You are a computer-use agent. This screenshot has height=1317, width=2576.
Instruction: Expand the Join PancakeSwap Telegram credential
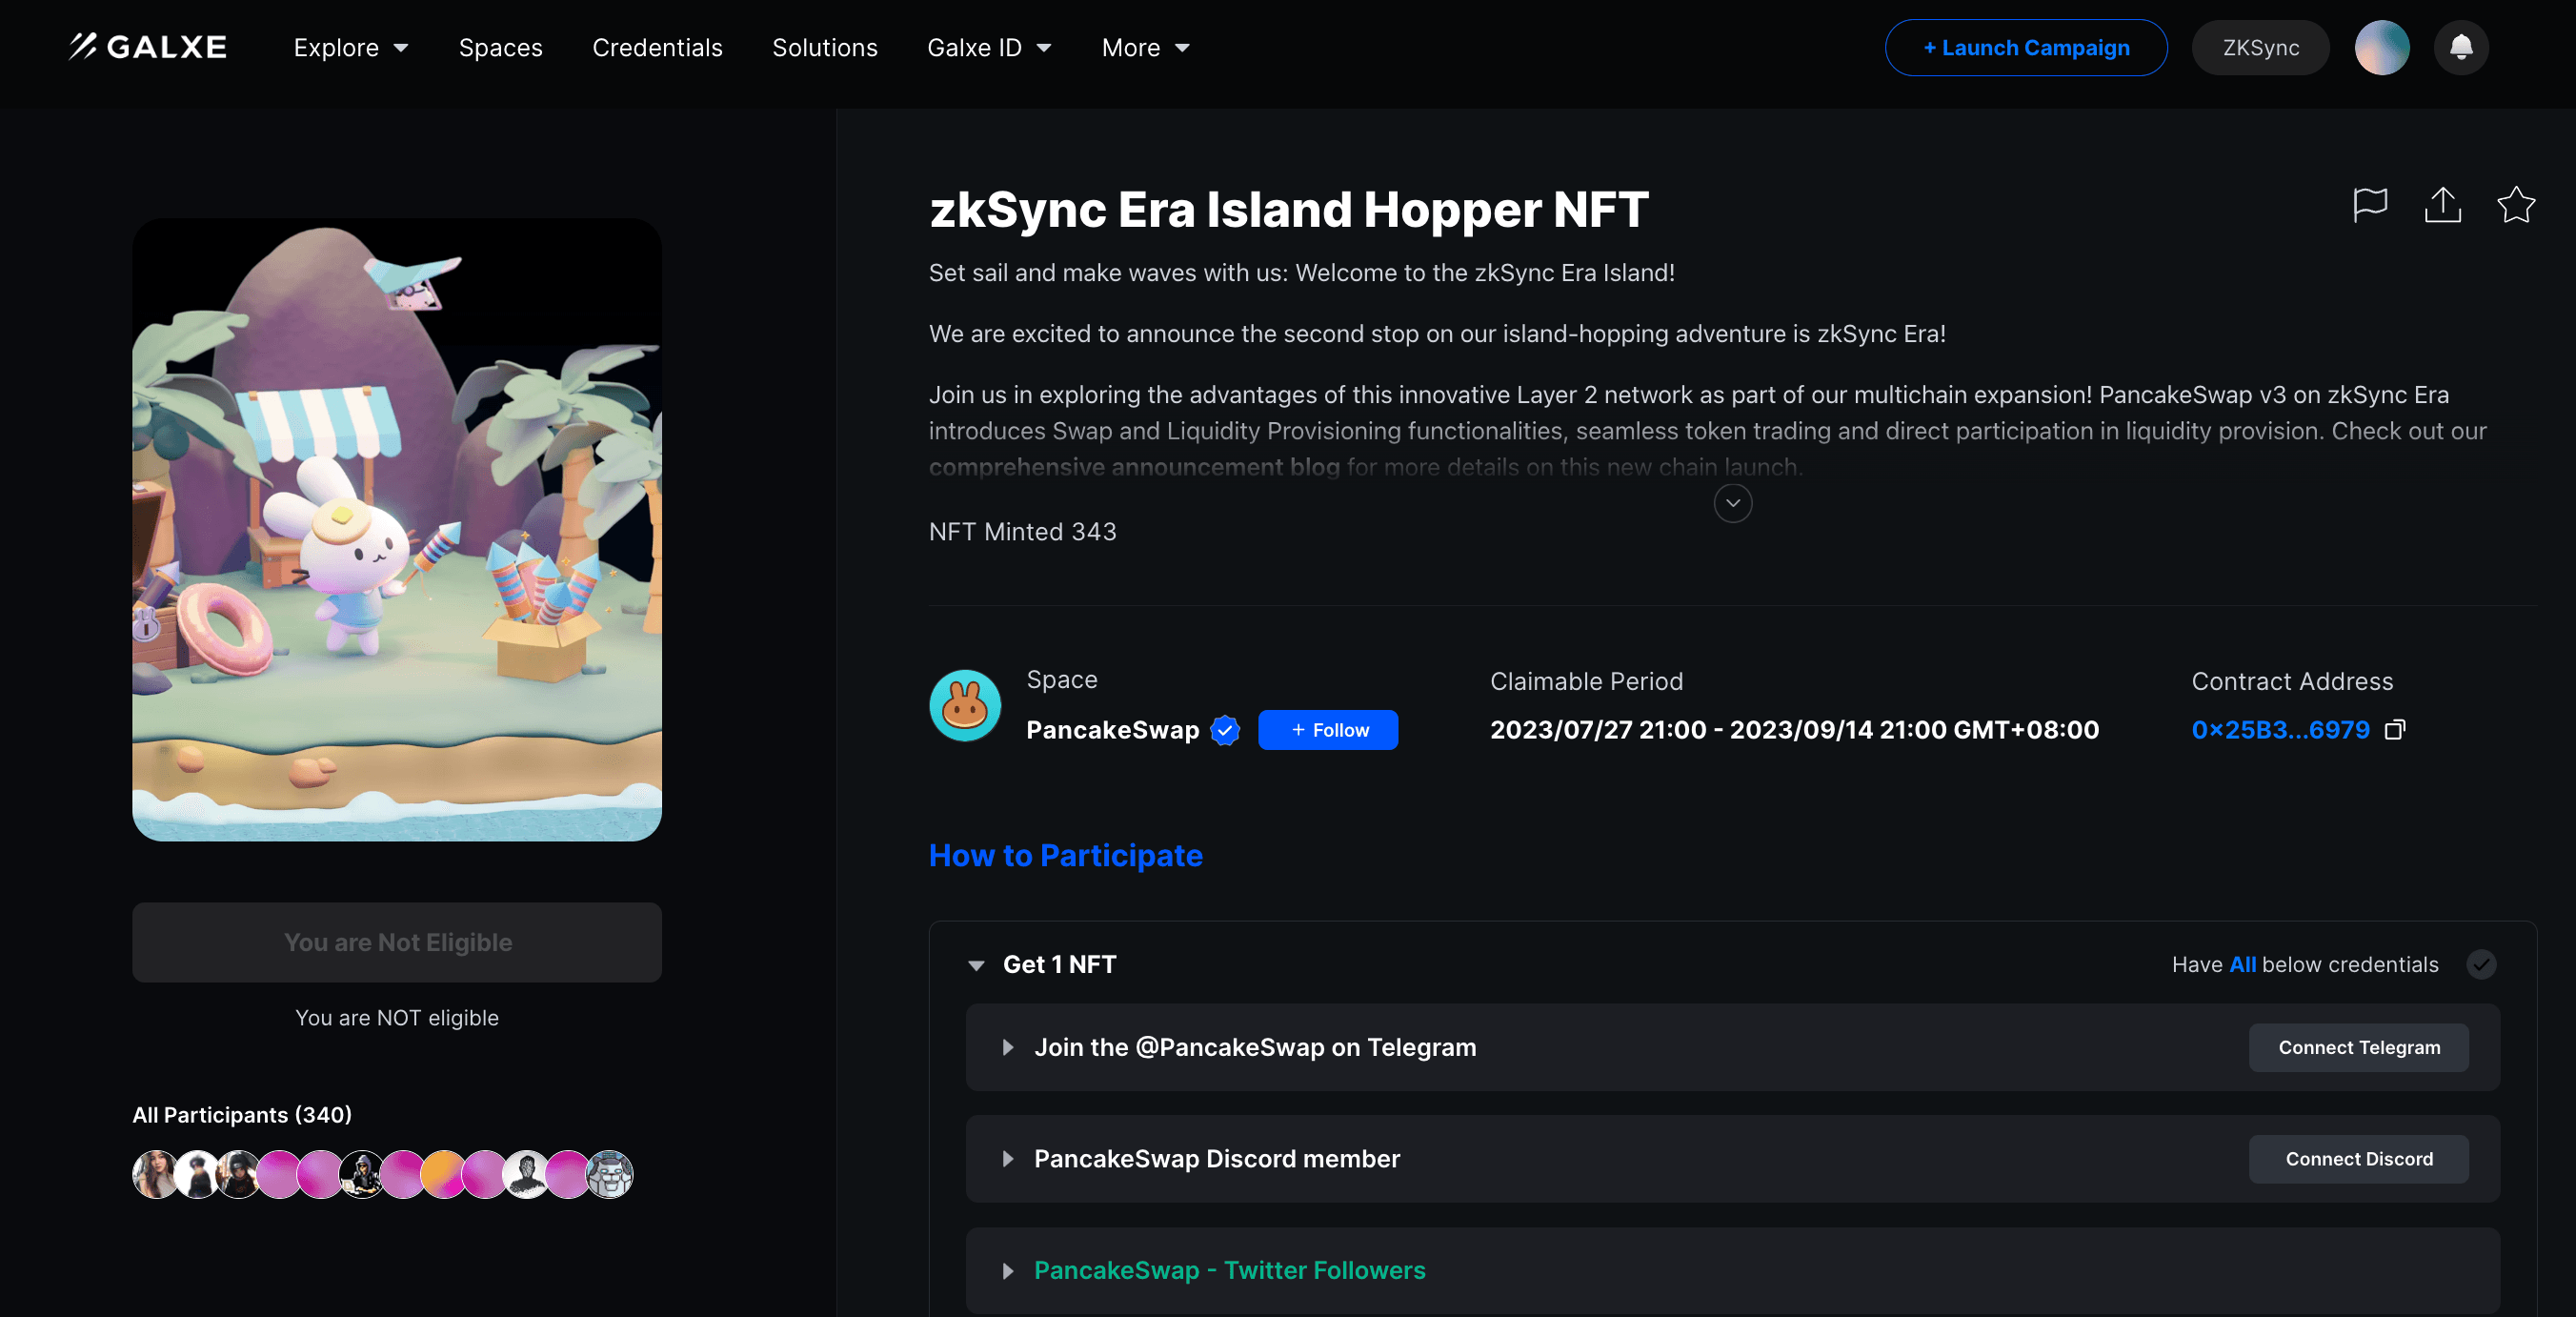[x=1008, y=1047]
